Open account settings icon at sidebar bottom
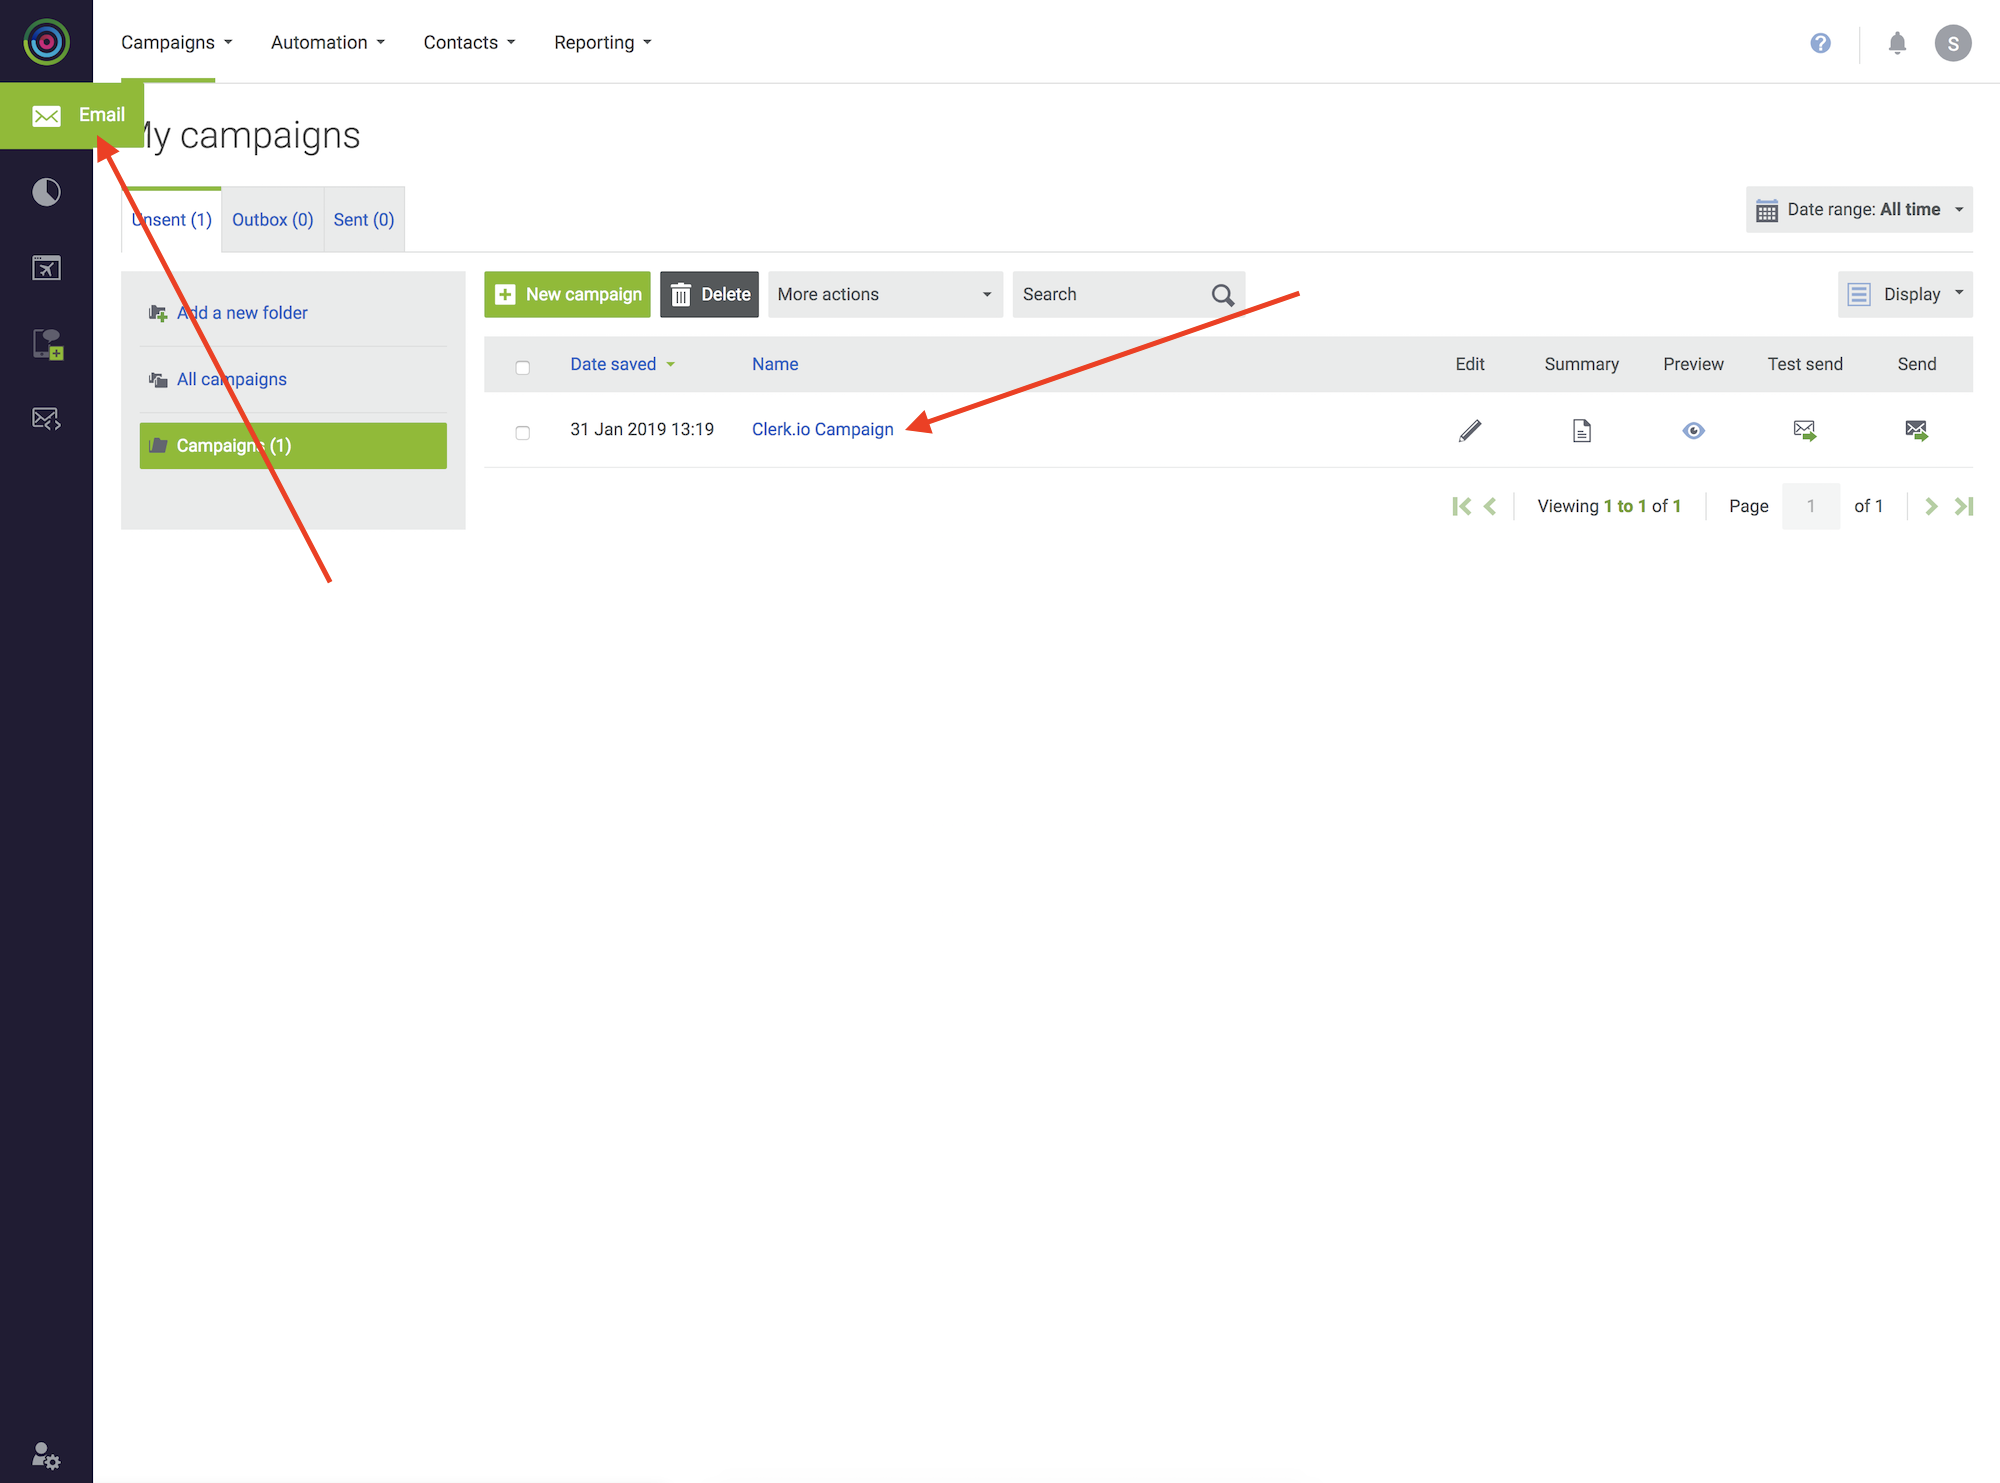Screen dimensions: 2000x1483 coord(46,1455)
